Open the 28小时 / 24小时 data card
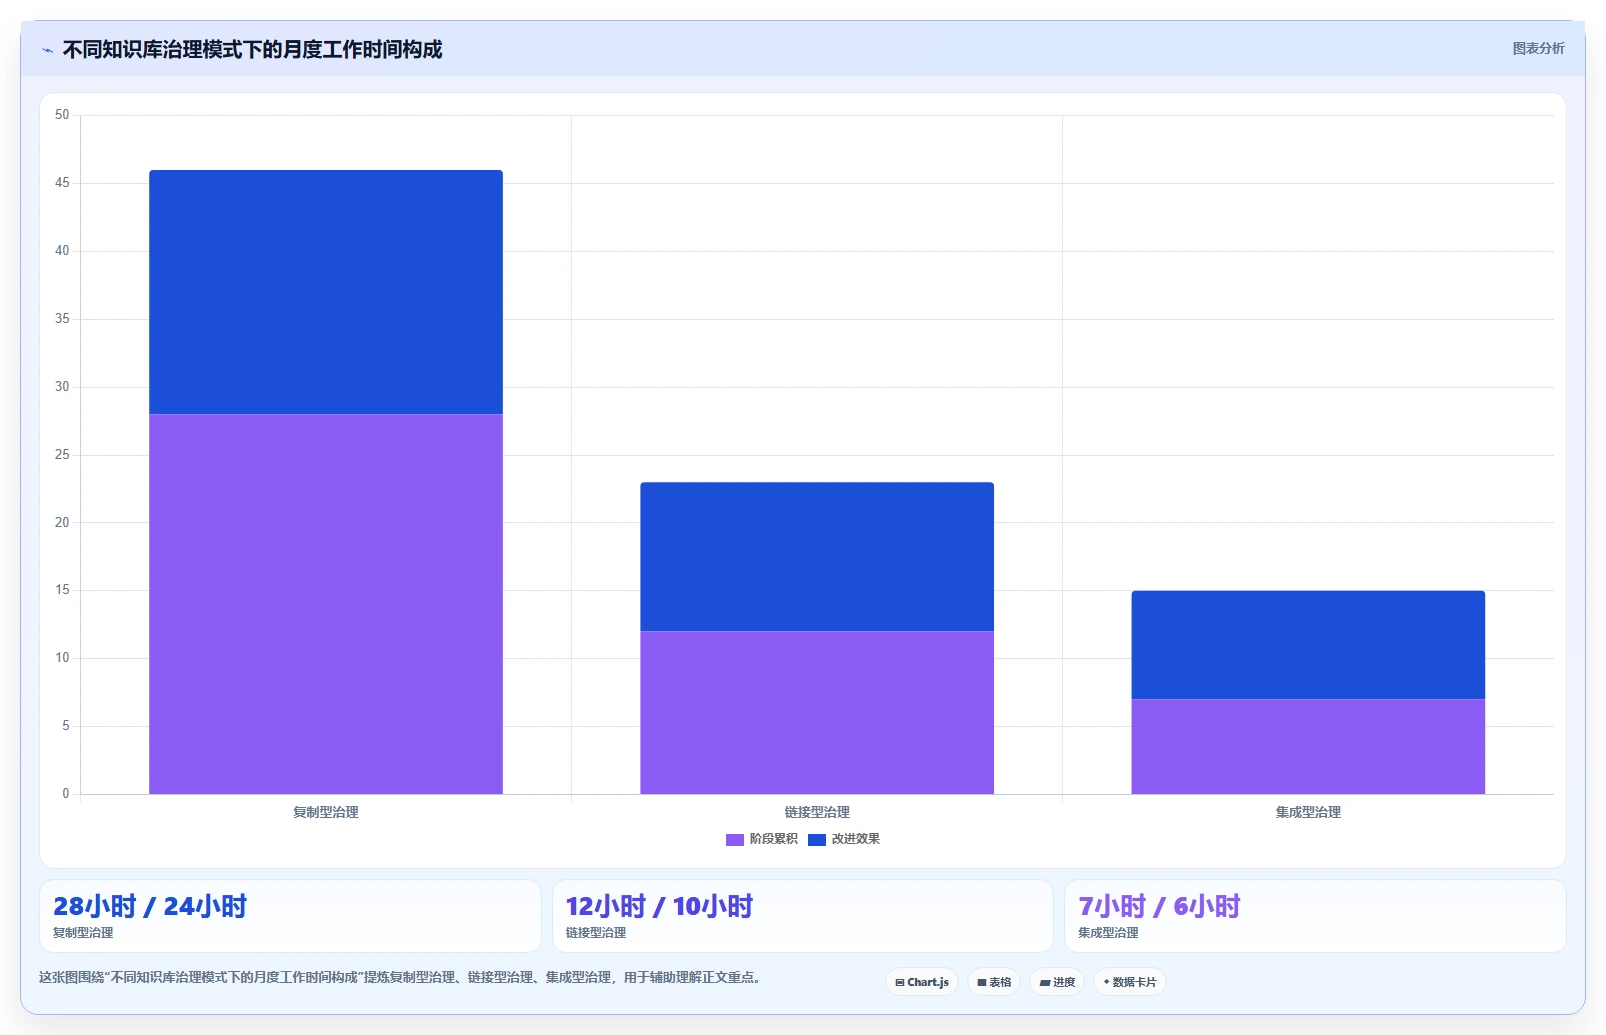The height and width of the screenshot is (1035, 1606). coord(290,916)
